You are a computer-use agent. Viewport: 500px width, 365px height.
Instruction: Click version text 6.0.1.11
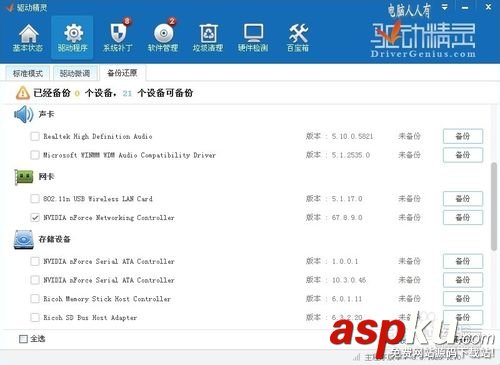tap(347, 299)
